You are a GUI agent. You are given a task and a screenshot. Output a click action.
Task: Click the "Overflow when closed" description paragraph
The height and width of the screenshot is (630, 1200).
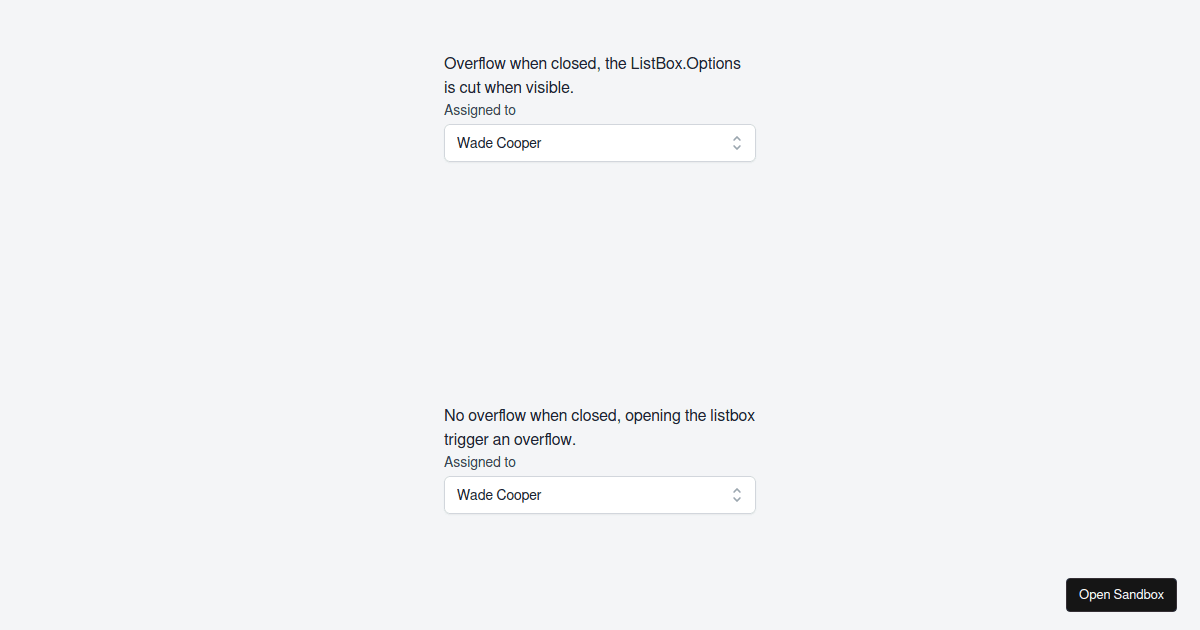pos(593,75)
